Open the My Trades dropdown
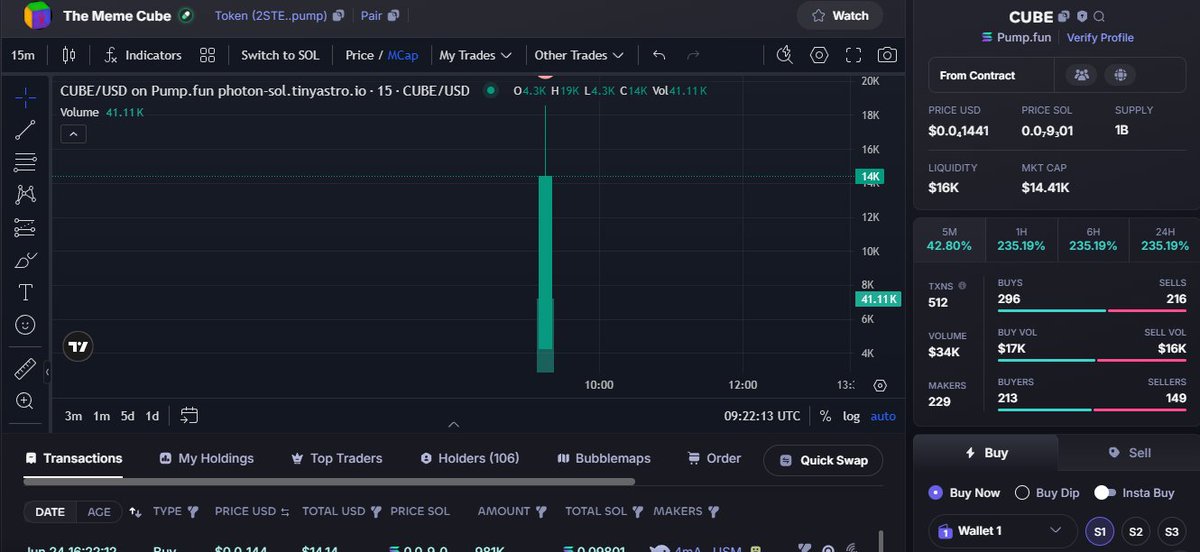 [475, 55]
